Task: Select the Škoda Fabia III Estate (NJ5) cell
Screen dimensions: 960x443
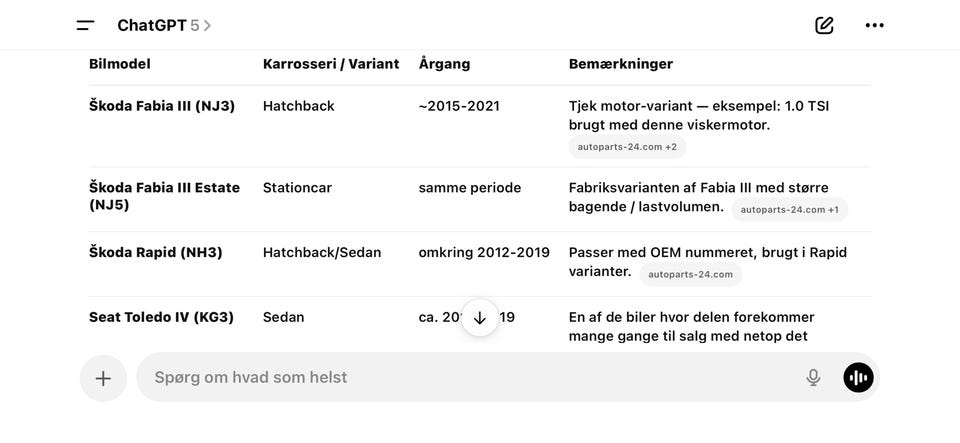Action: [164, 196]
